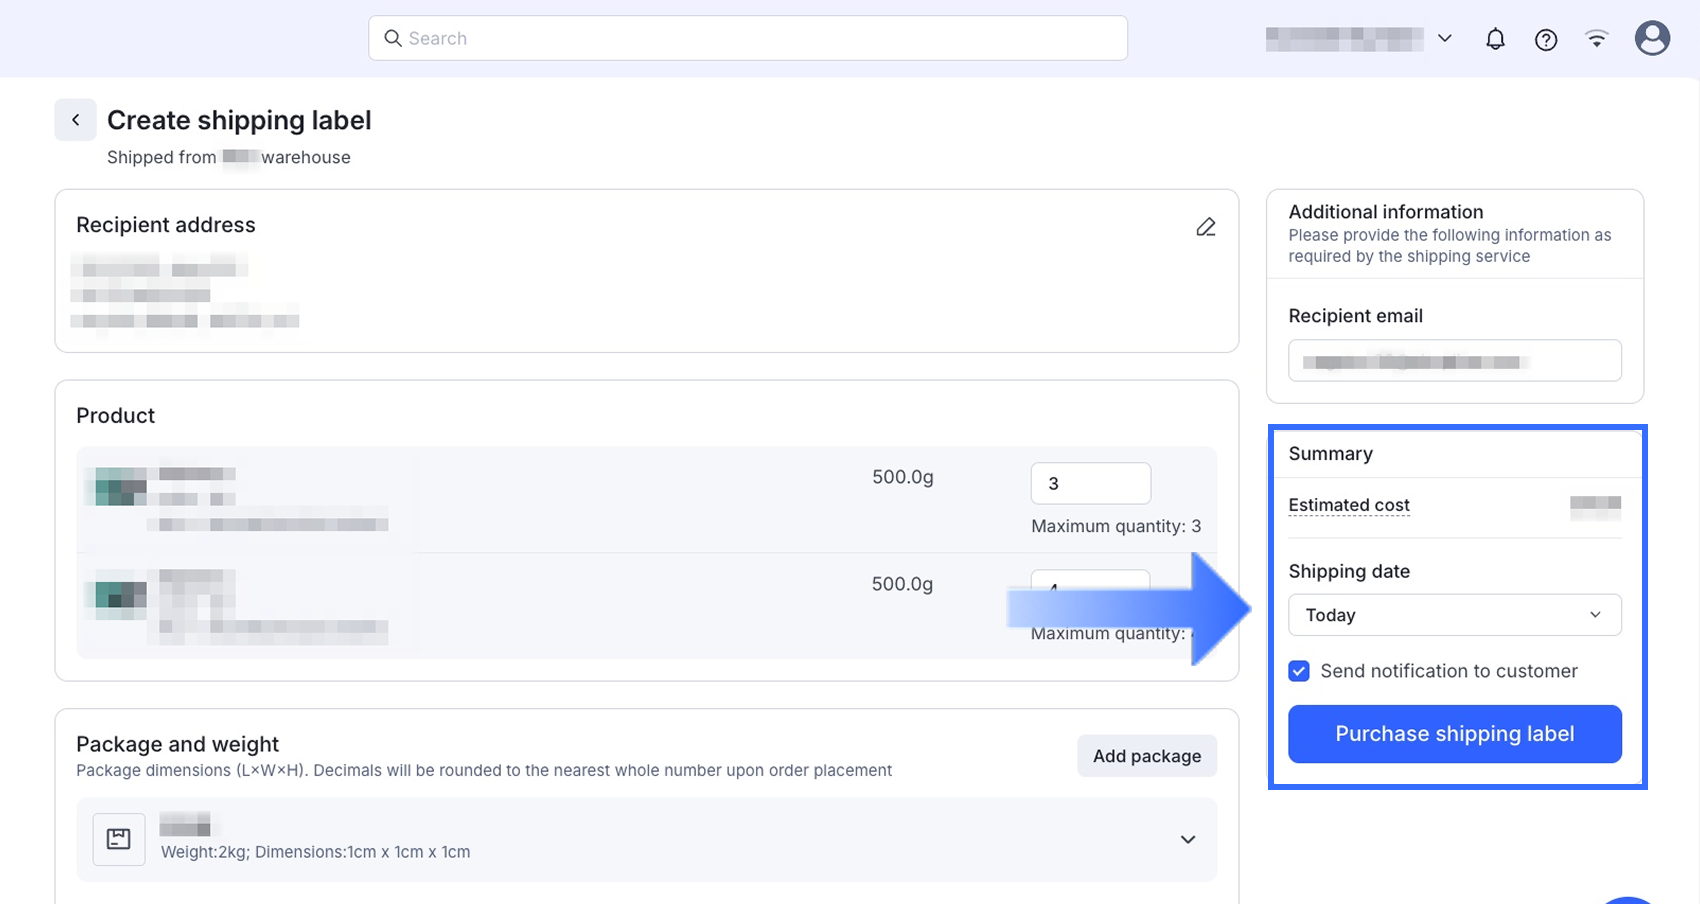
Task: Expand the package details chevron
Action: [1188, 839]
